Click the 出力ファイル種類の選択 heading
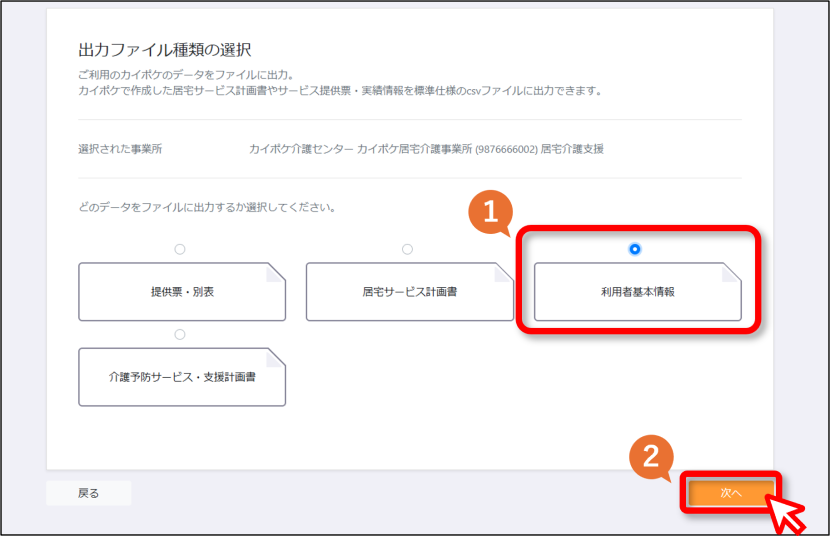 pos(165,50)
